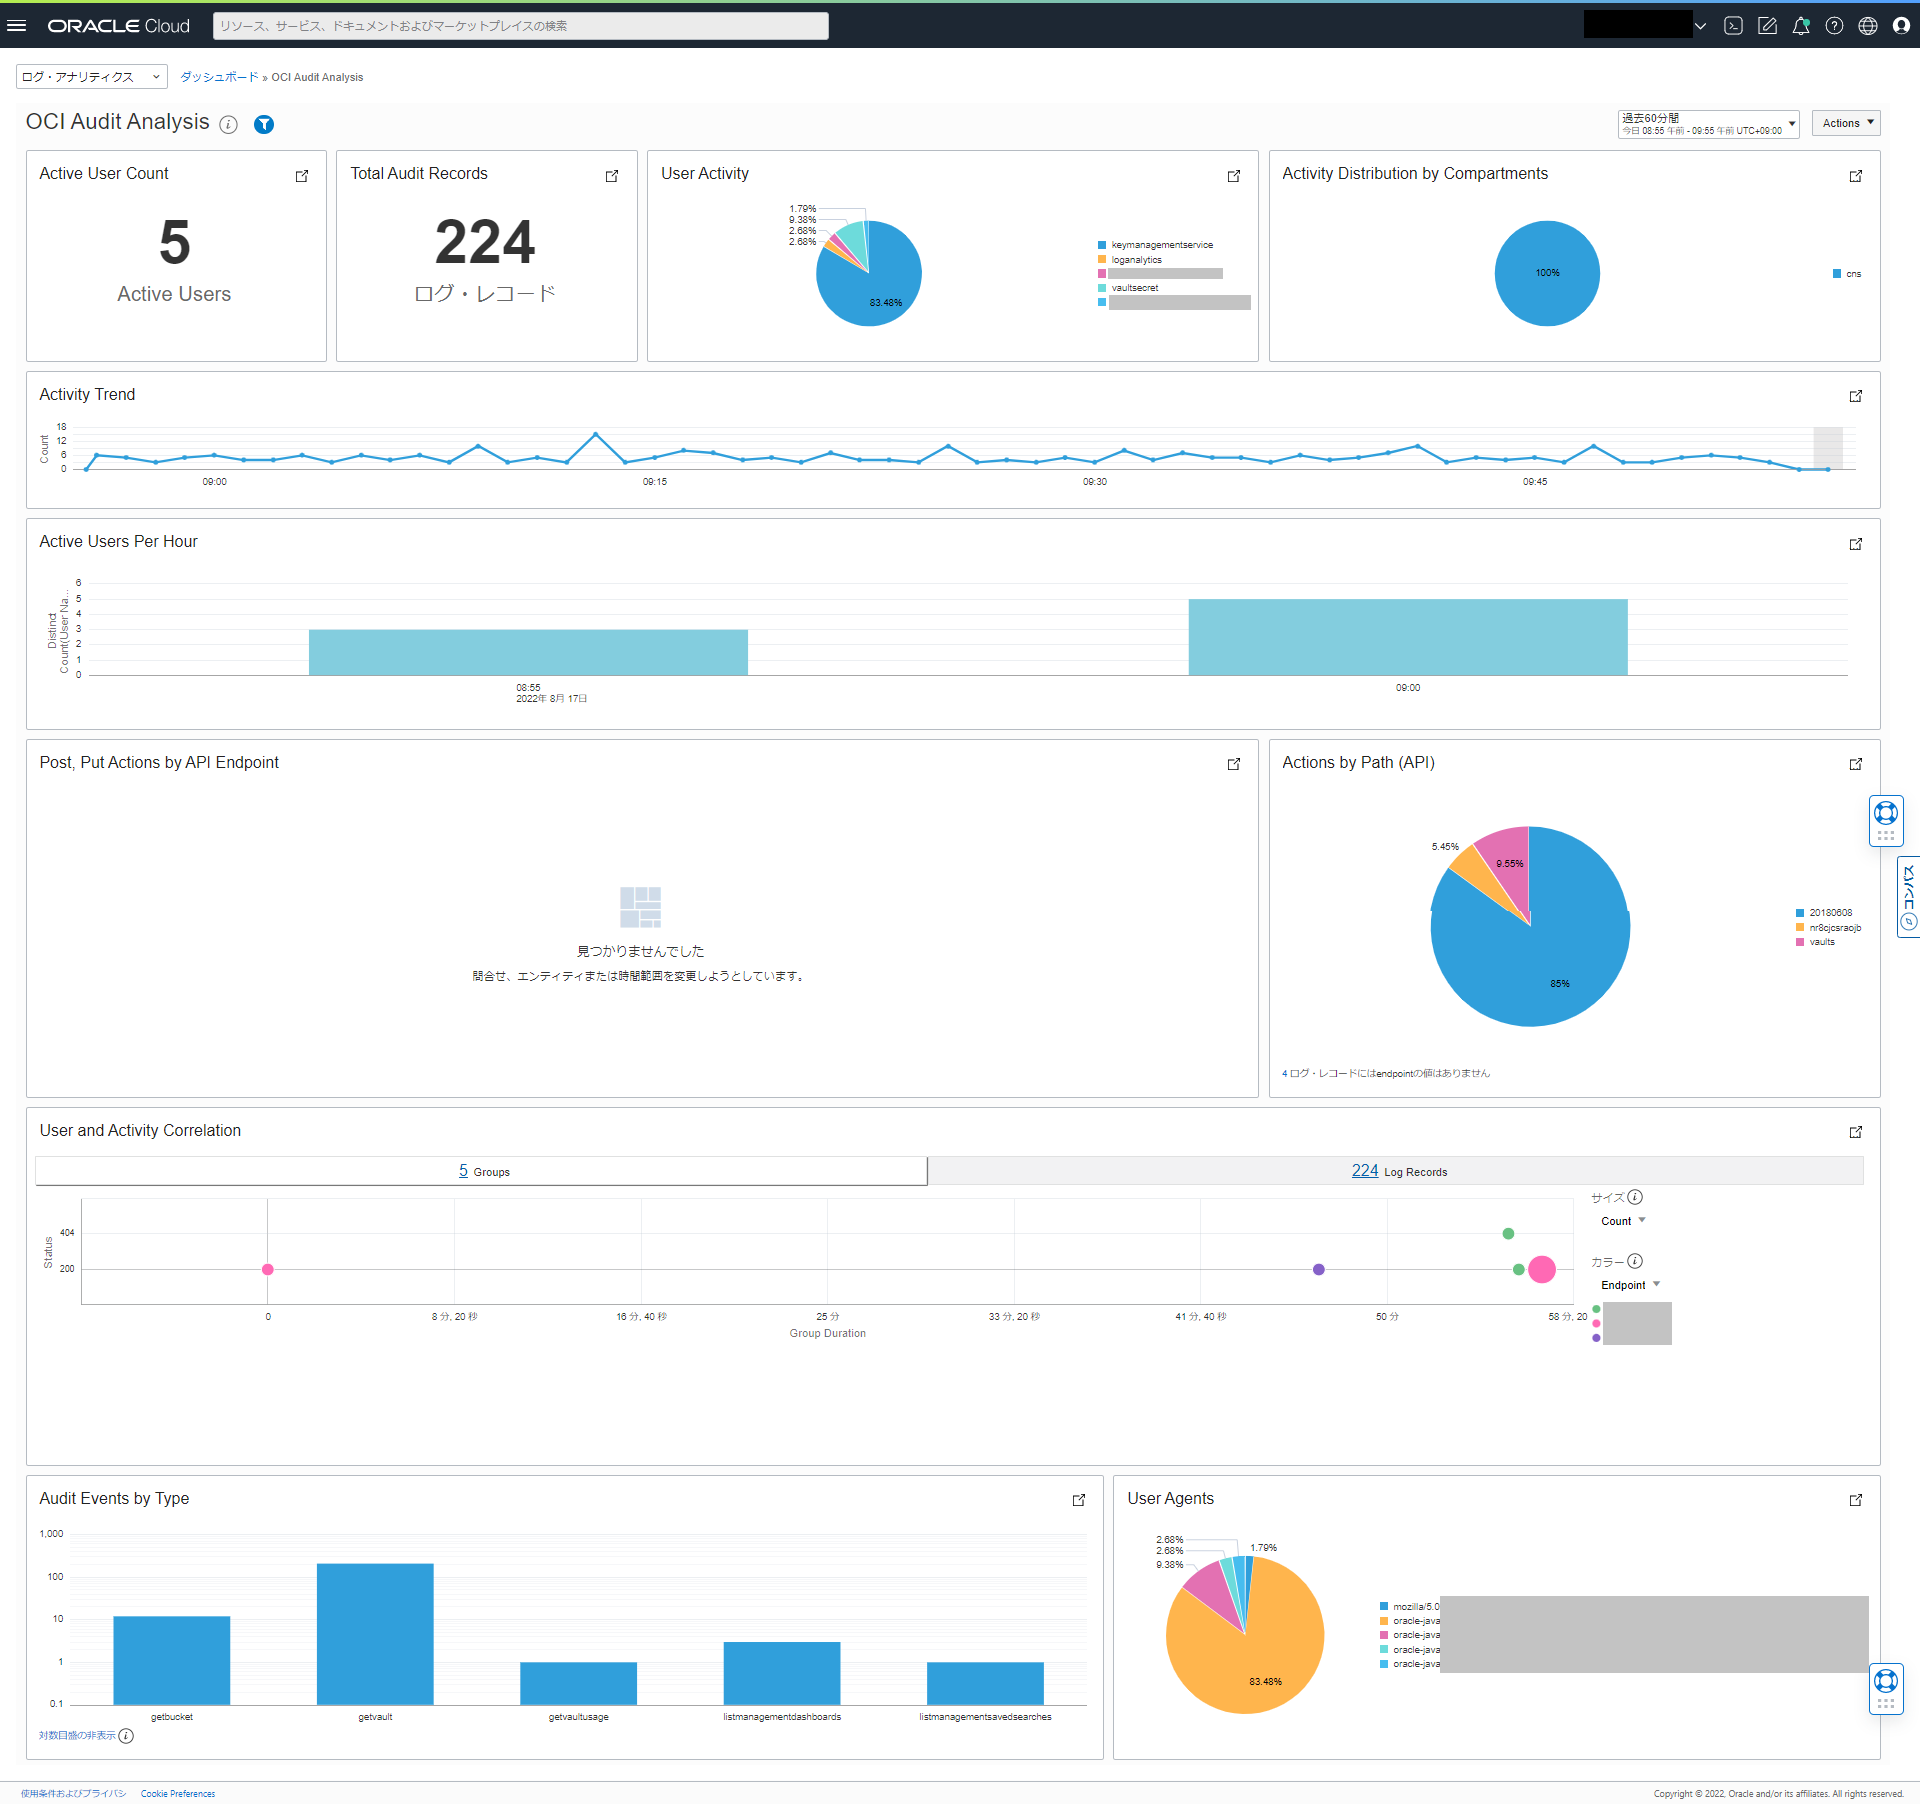
Task: Click the top search input field
Action: [x=520, y=26]
